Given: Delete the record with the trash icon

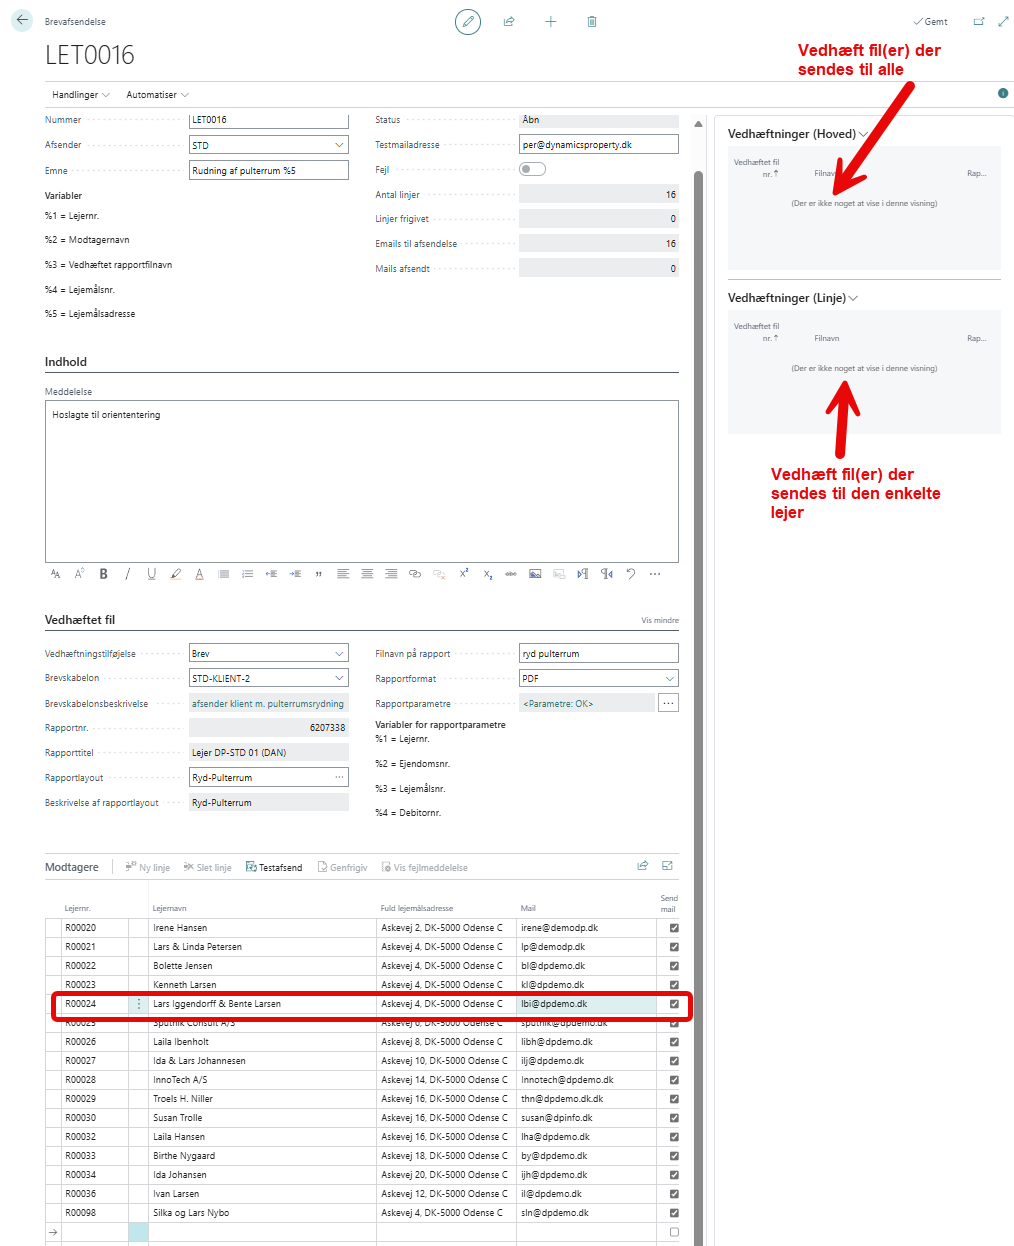Looking at the screenshot, I should [592, 22].
